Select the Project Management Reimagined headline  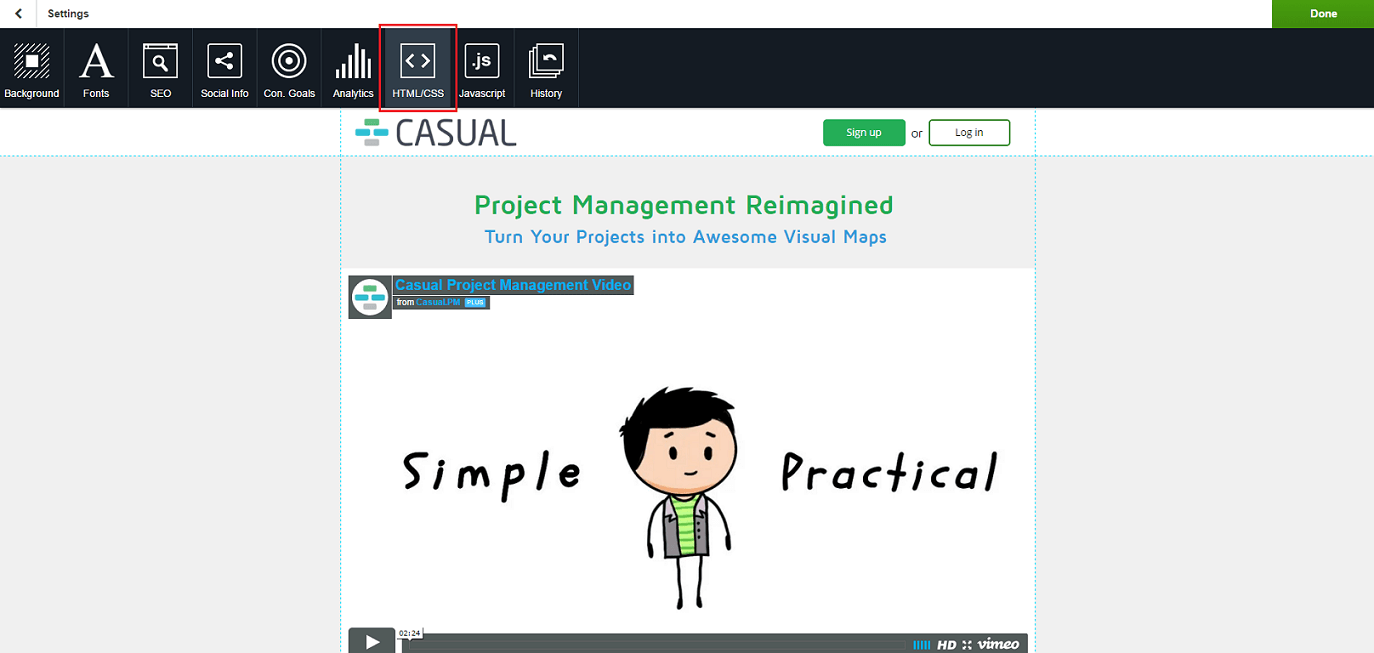[x=684, y=205]
